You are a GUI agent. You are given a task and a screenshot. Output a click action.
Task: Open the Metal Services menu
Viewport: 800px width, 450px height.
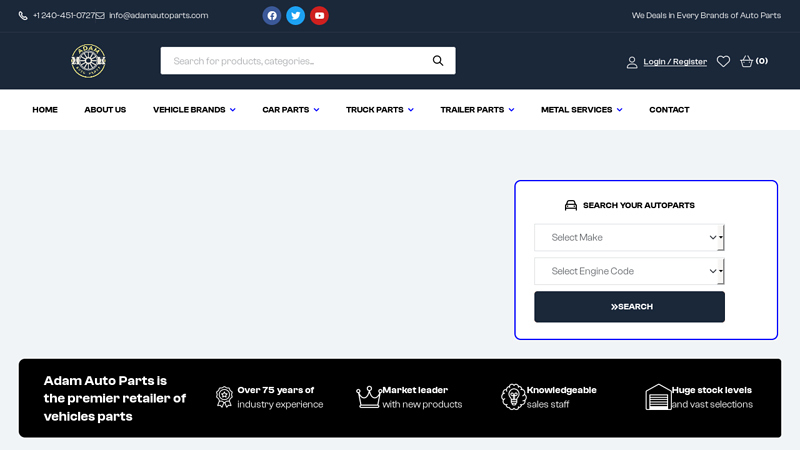click(581, 110)
